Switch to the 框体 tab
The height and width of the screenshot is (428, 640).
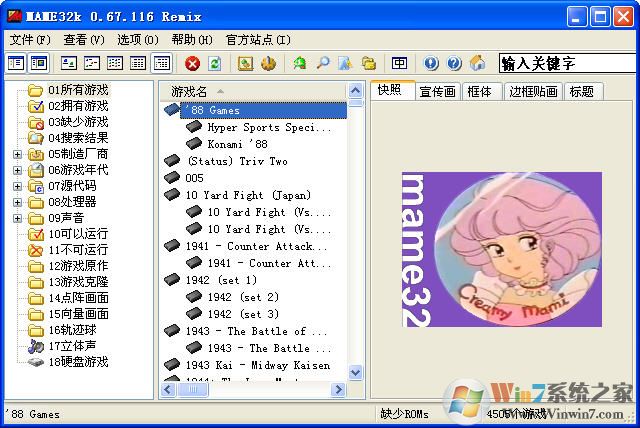click(482, 91)
